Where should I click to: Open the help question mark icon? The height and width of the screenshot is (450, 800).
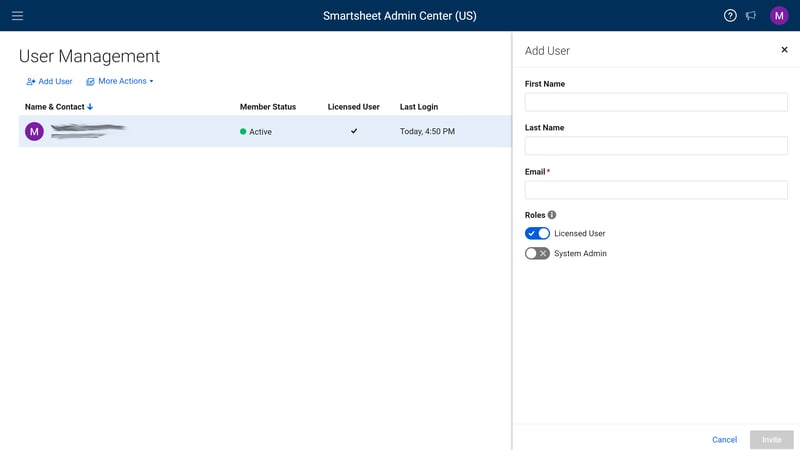coord(730,16)
